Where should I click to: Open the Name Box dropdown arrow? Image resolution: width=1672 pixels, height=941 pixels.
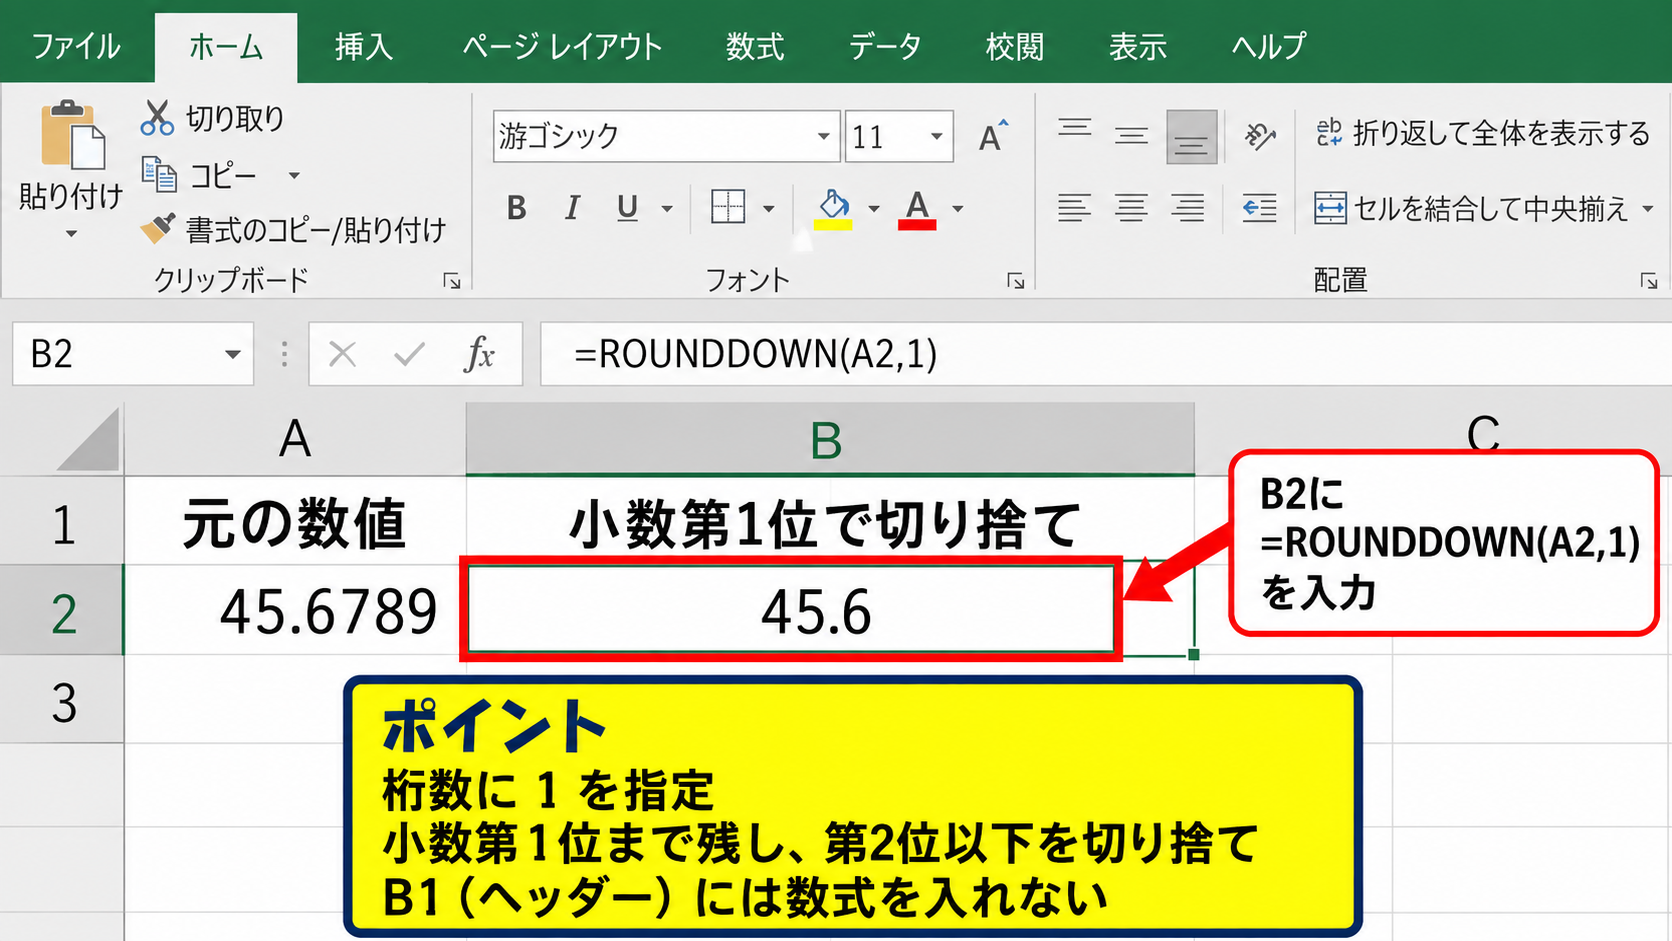(232, 354)
